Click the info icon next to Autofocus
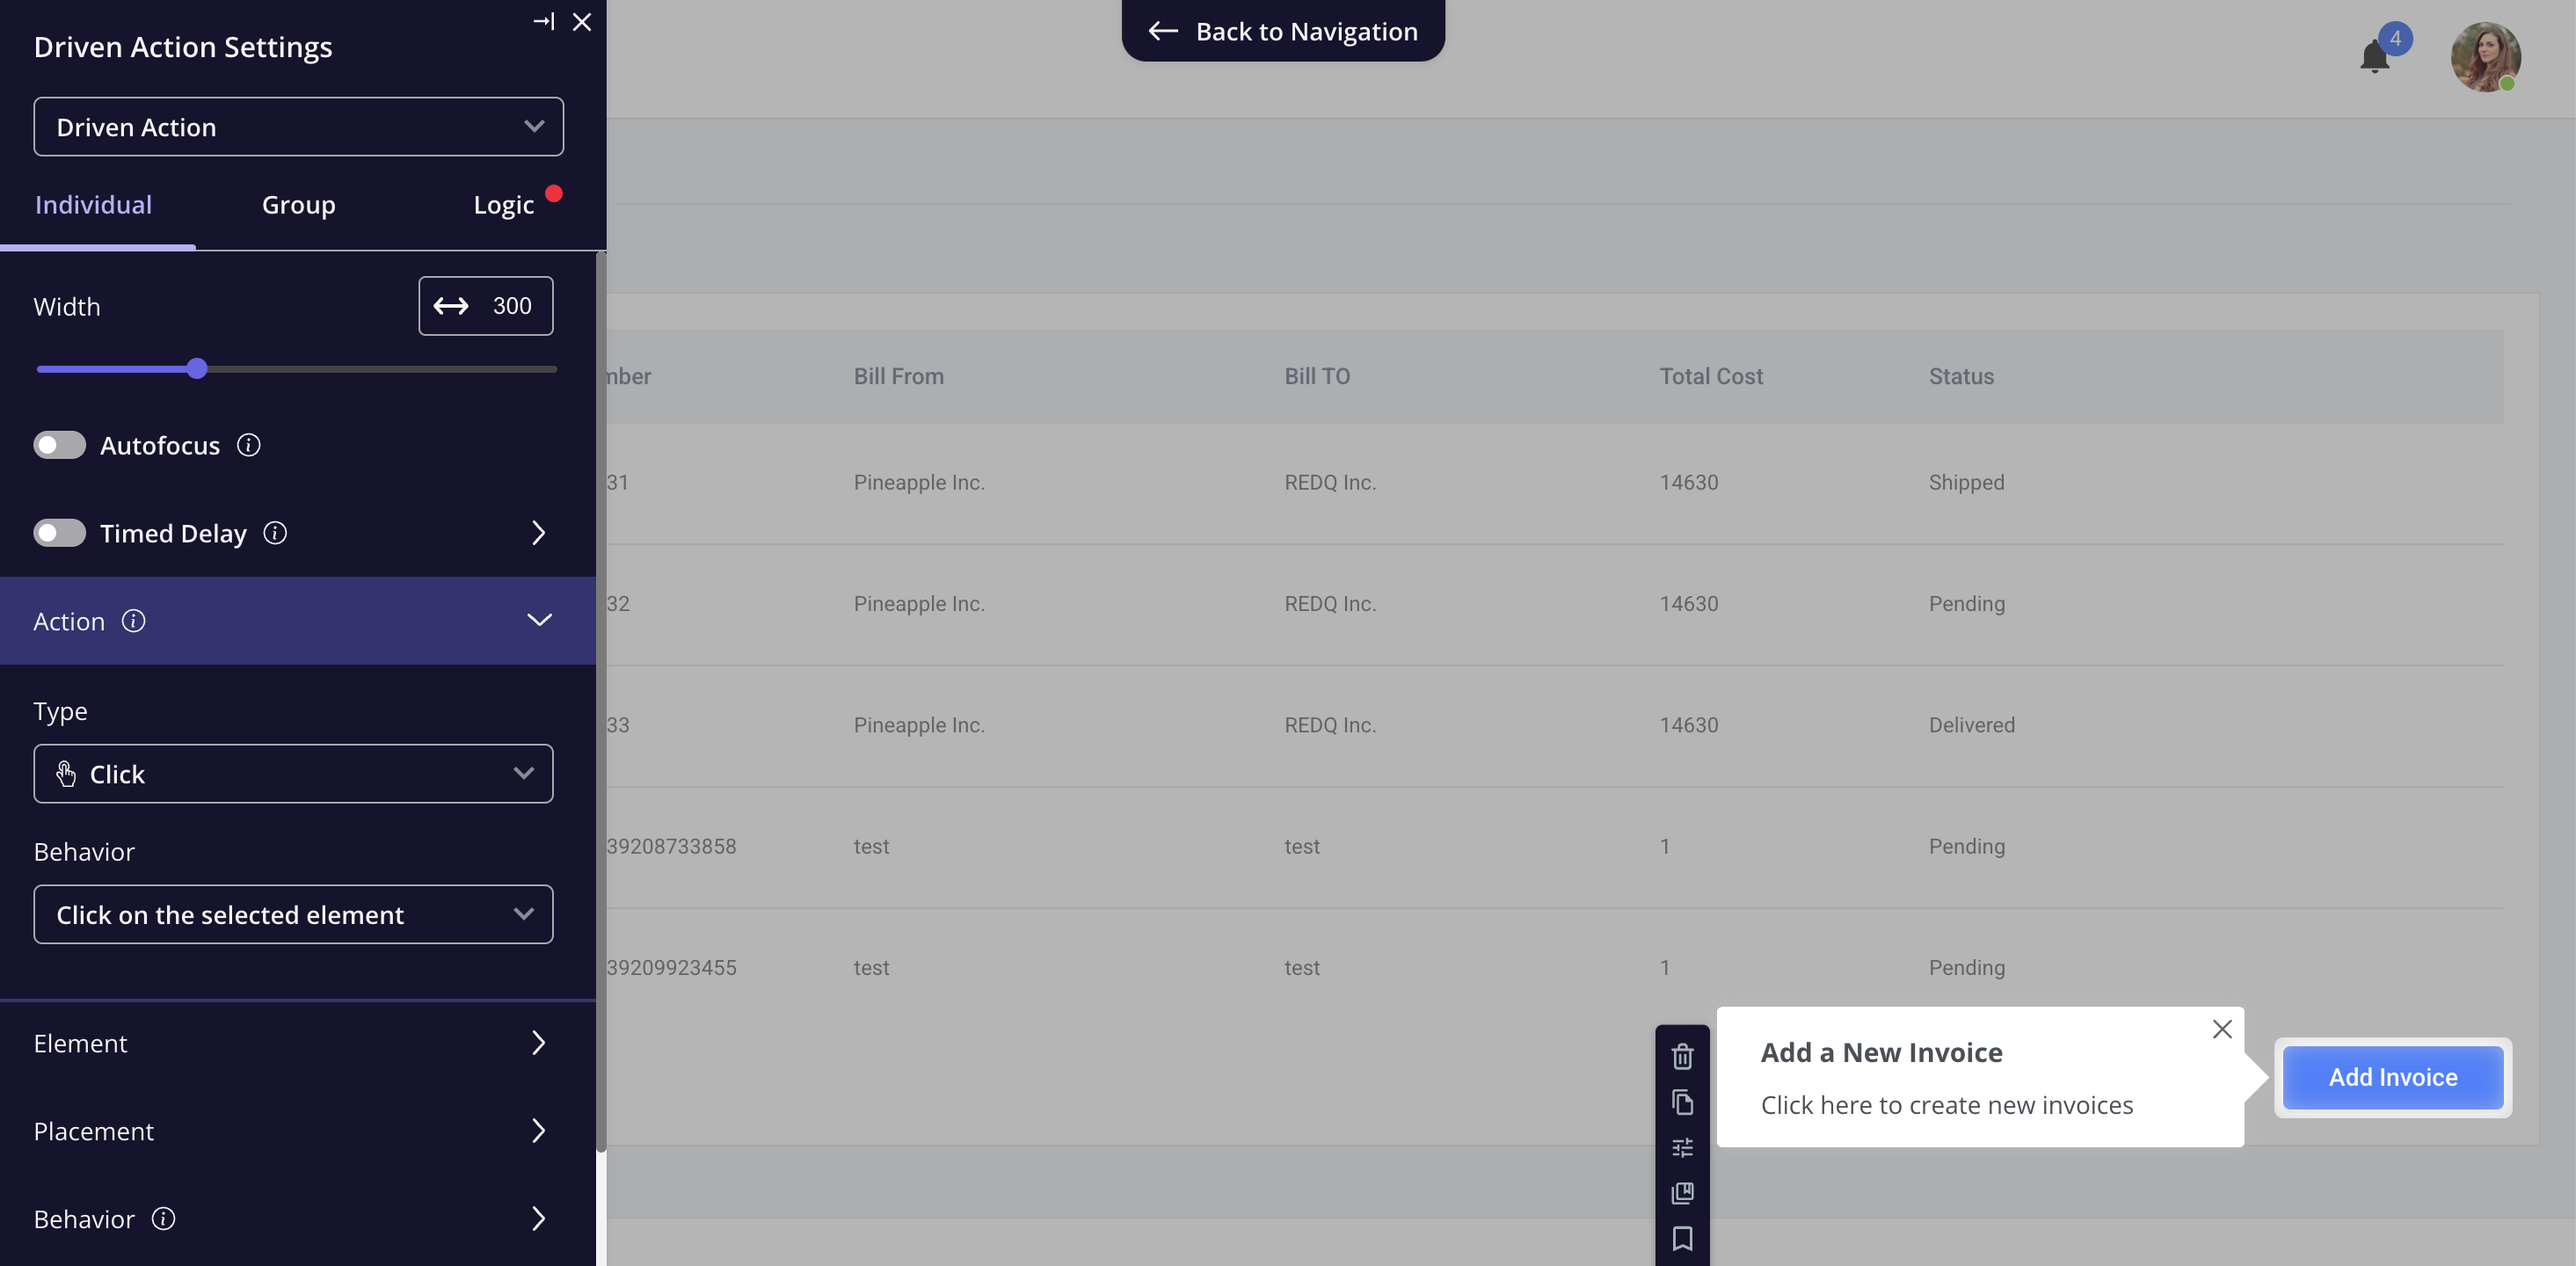The image size is (2576, 1266). (x=248, y=445)
